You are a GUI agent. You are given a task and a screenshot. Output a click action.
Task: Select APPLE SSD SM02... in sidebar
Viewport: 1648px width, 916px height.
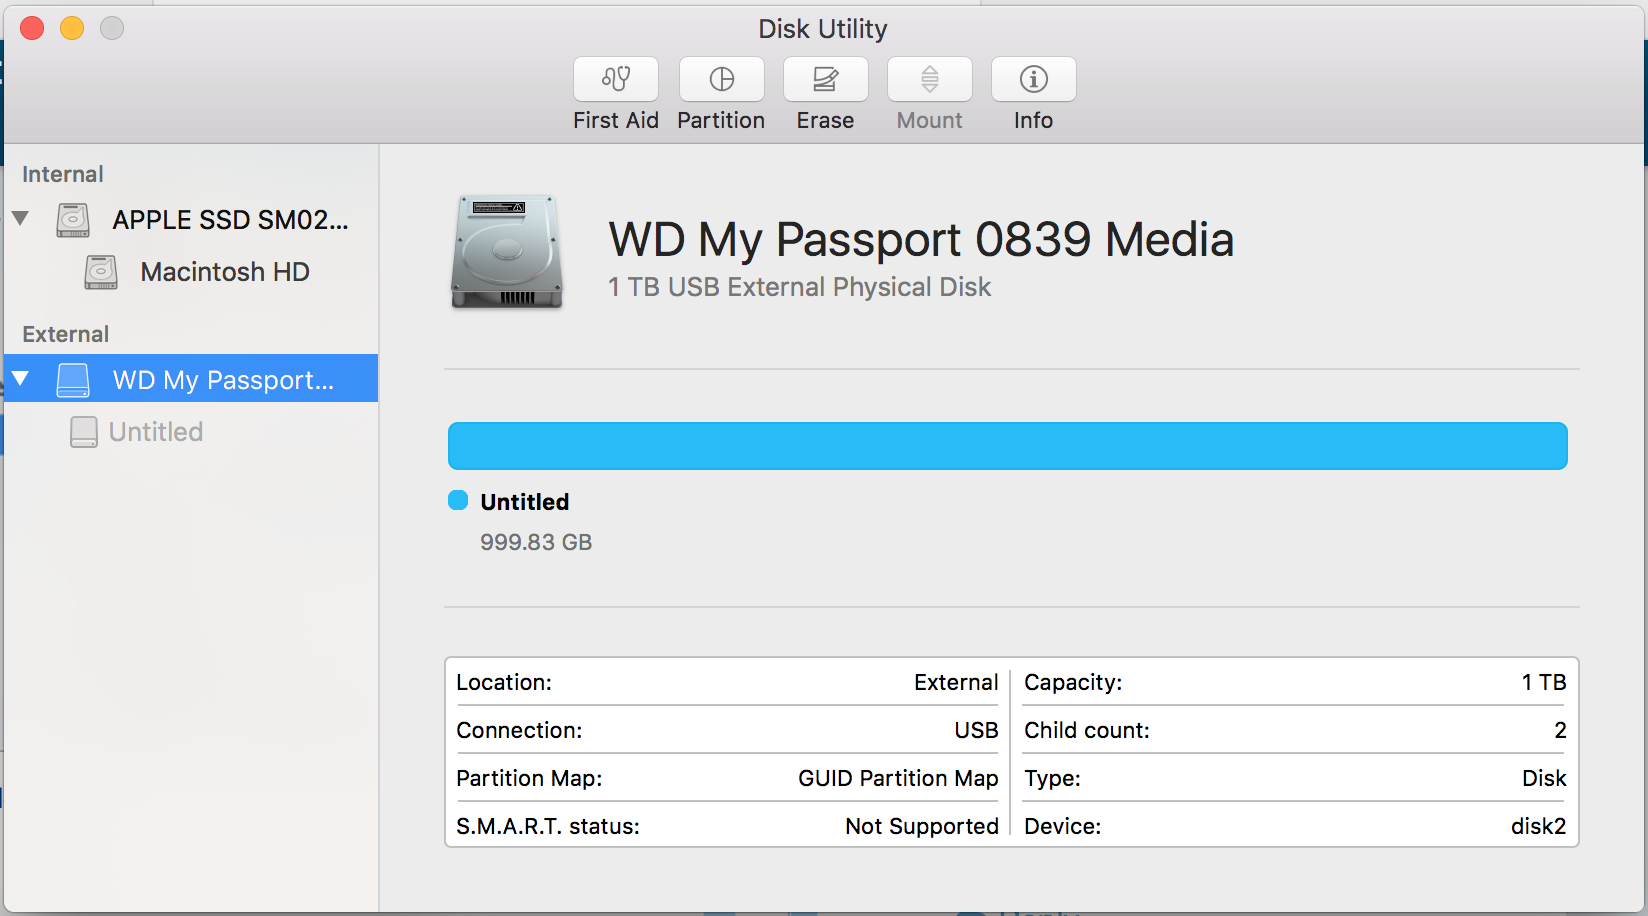click(x=191, y=220)
